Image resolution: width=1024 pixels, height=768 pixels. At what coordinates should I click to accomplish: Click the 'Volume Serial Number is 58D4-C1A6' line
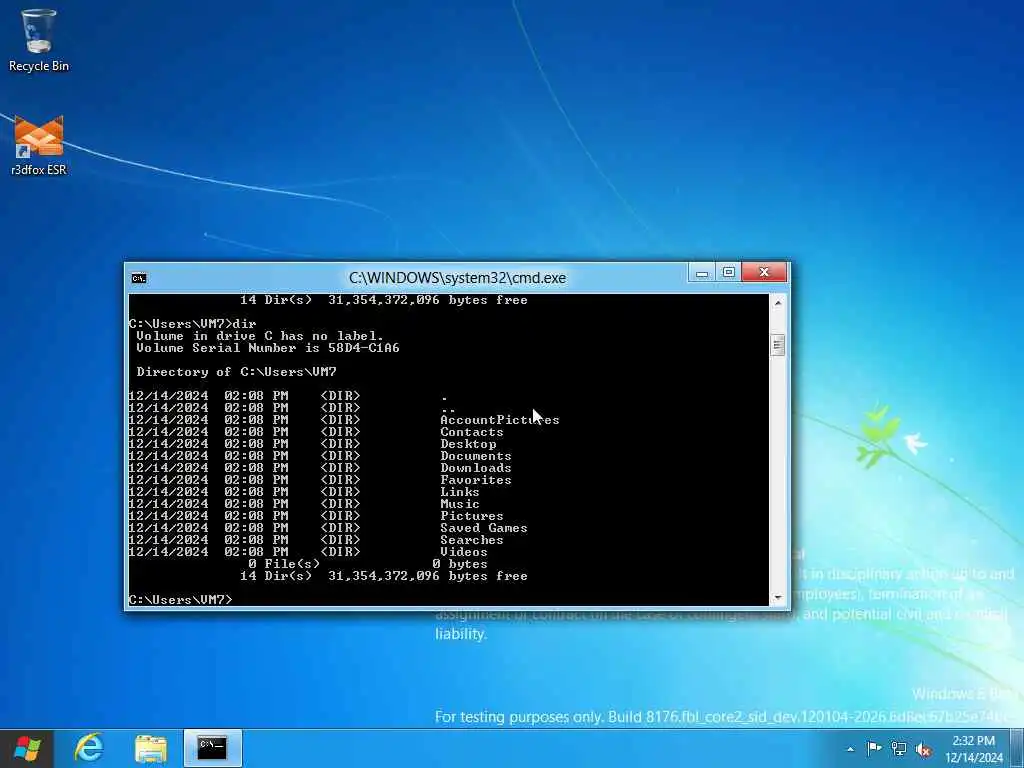click(268, 348)
